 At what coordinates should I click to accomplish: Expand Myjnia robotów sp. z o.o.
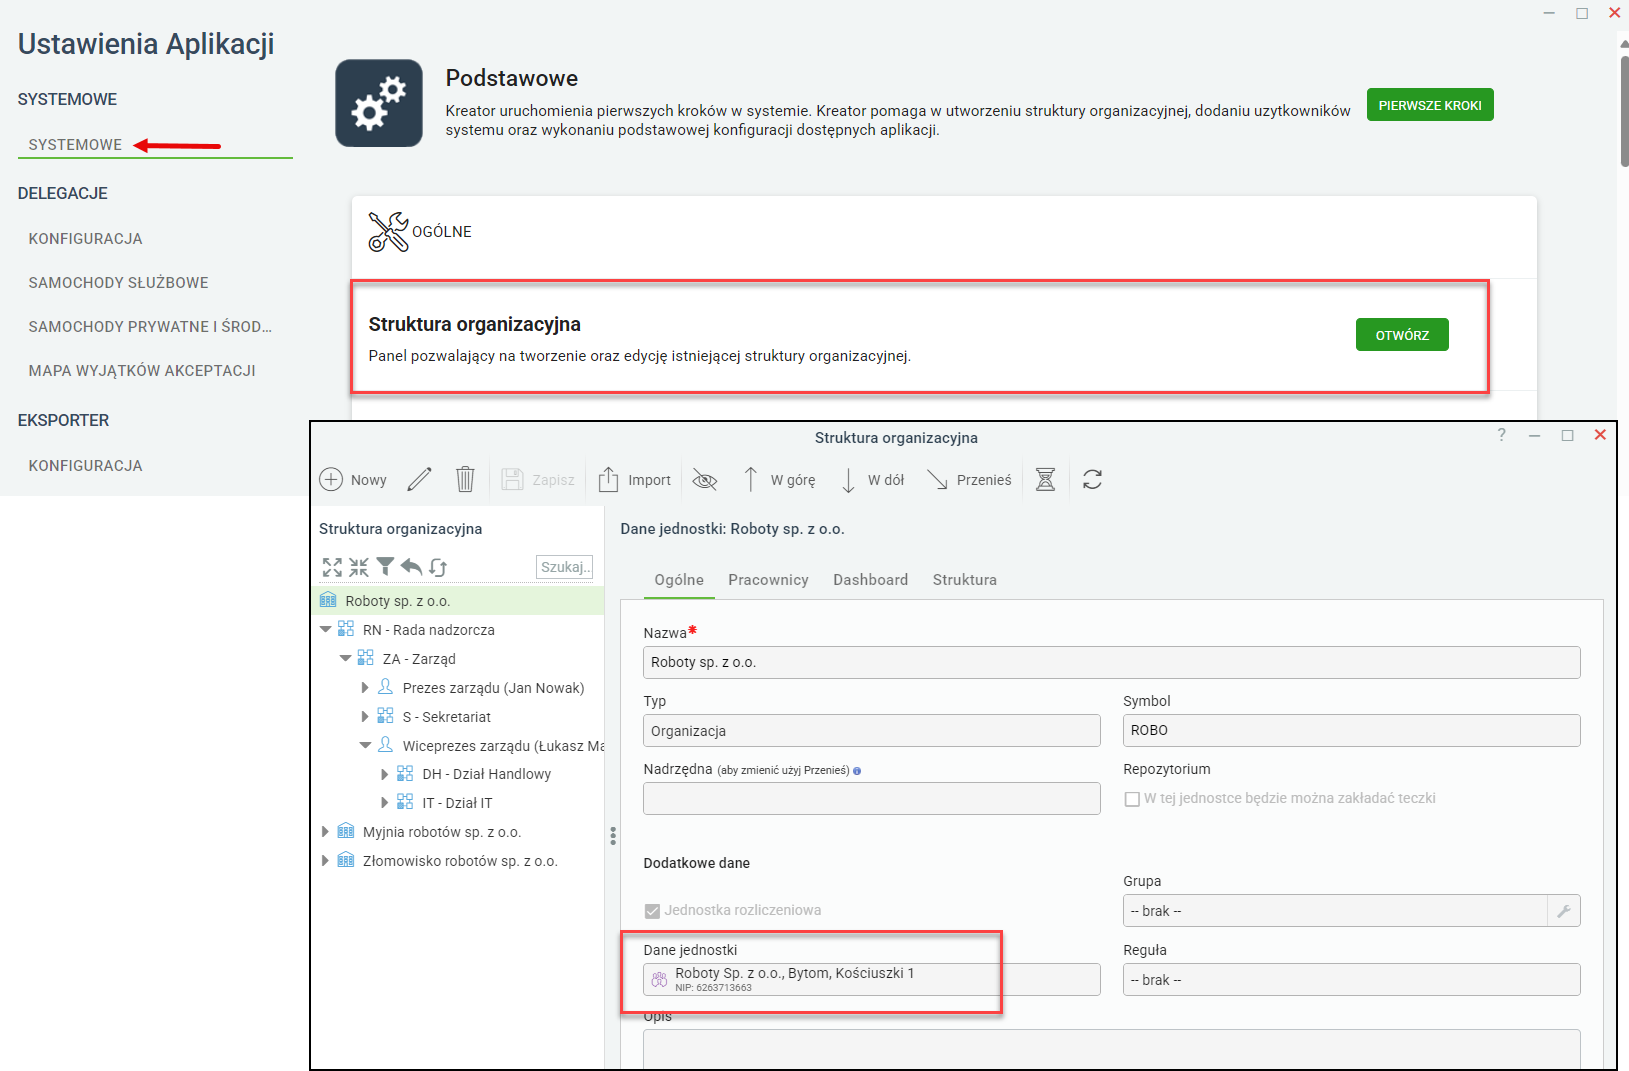coord(325,831)
